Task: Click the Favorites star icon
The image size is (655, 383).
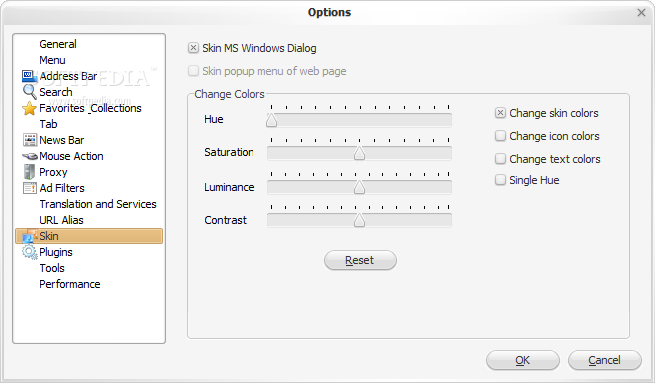Action: pyautogui.click(x=29, y=109)
